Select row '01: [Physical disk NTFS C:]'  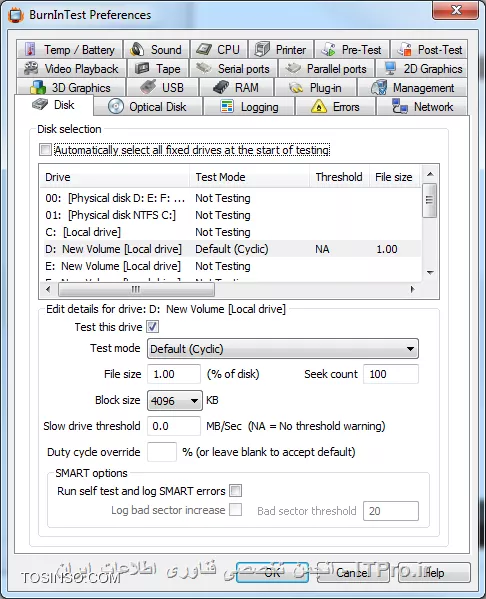231,215
